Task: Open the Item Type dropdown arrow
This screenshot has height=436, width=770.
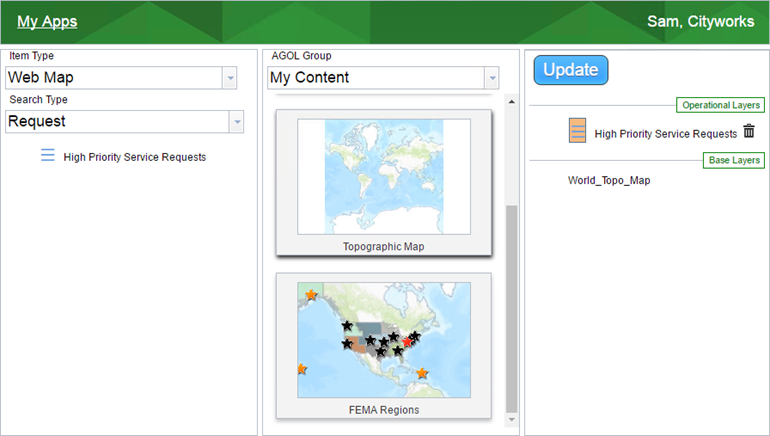Action: pyautogui.click(x=230, y=78)
